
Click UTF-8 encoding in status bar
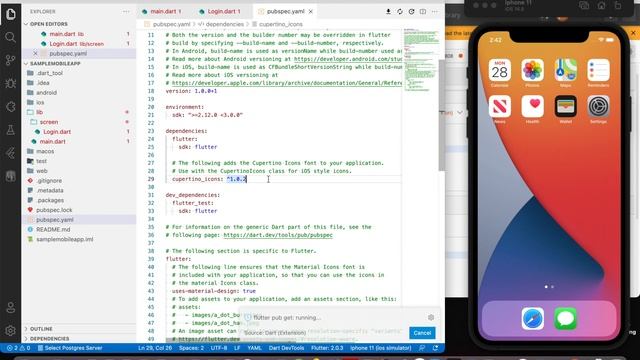(x=219, y=348)
